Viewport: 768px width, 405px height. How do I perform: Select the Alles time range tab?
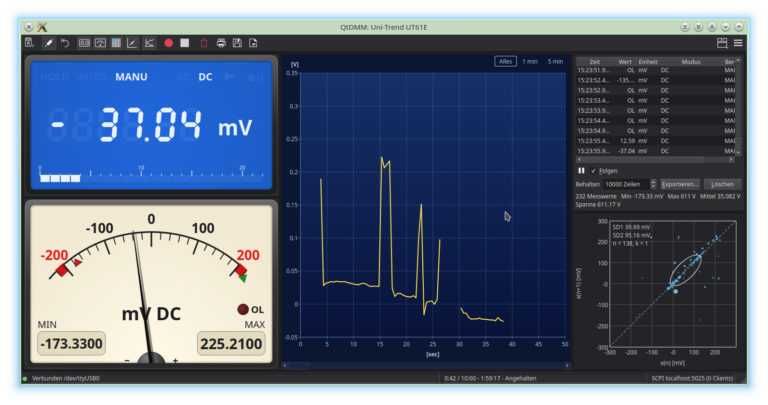pyautogui.click(x=505, y=62)
